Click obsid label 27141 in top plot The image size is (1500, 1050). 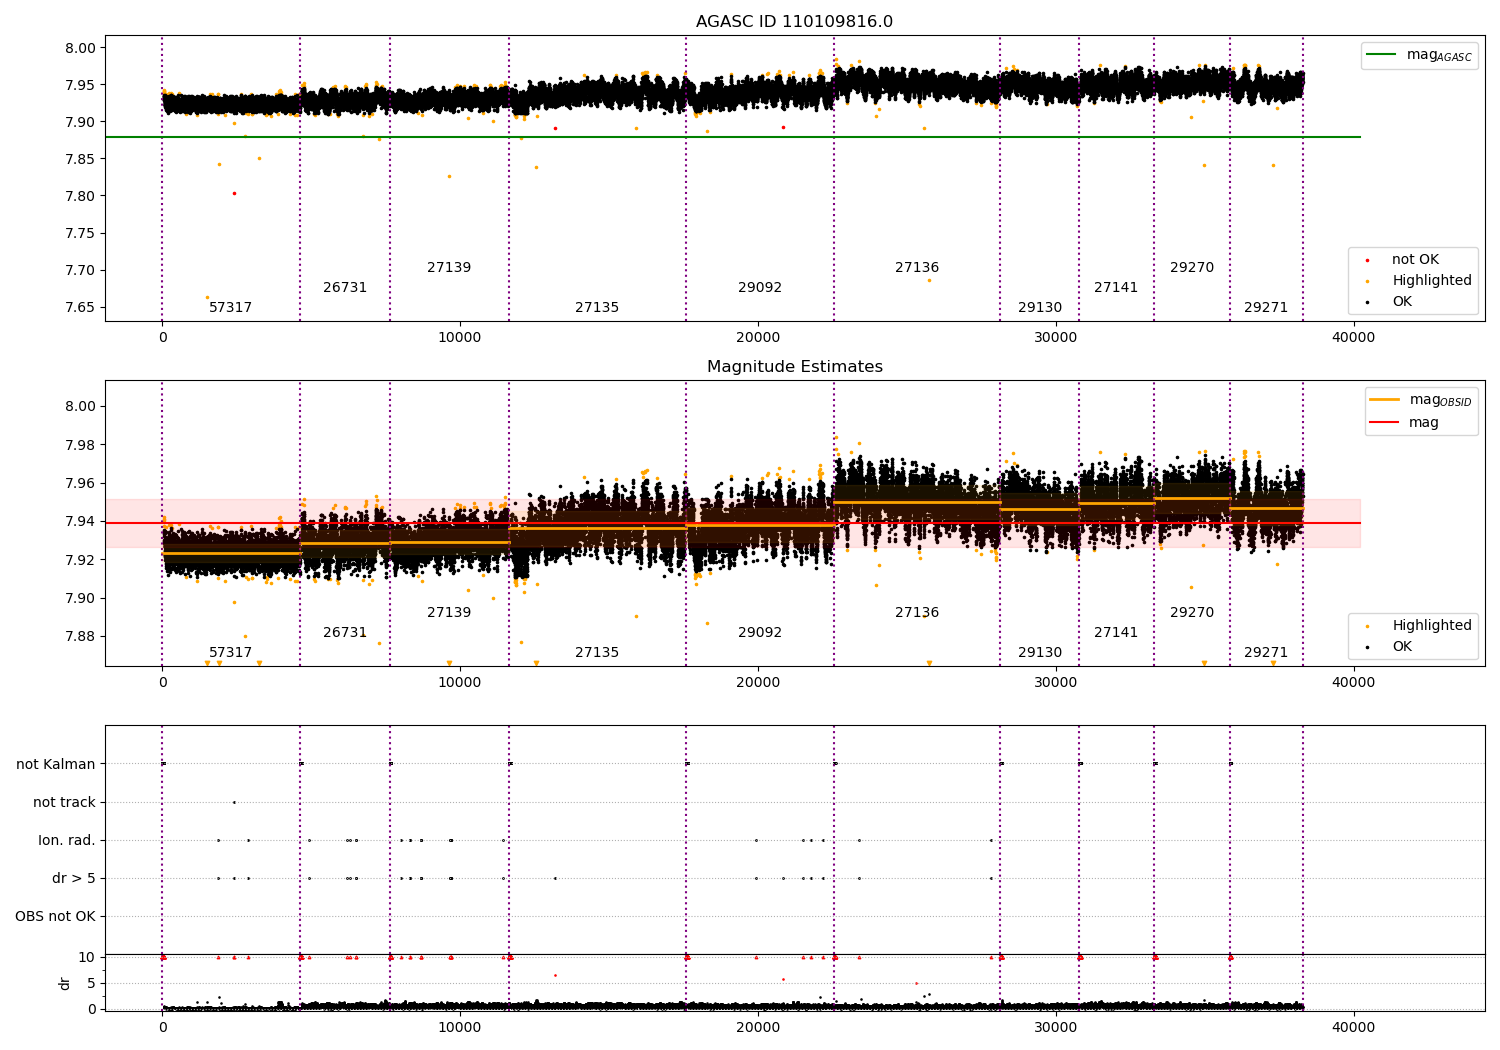coord(1116,288)
